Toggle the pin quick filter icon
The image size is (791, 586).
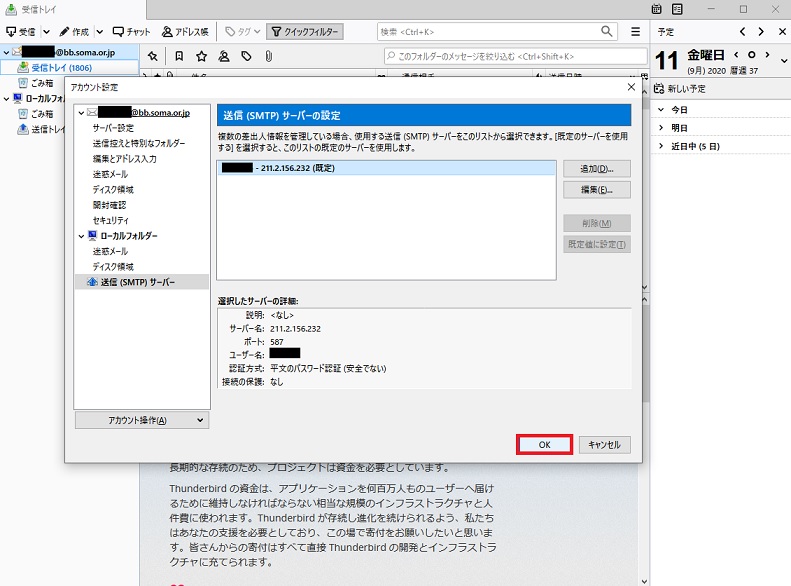pos(152,56)
